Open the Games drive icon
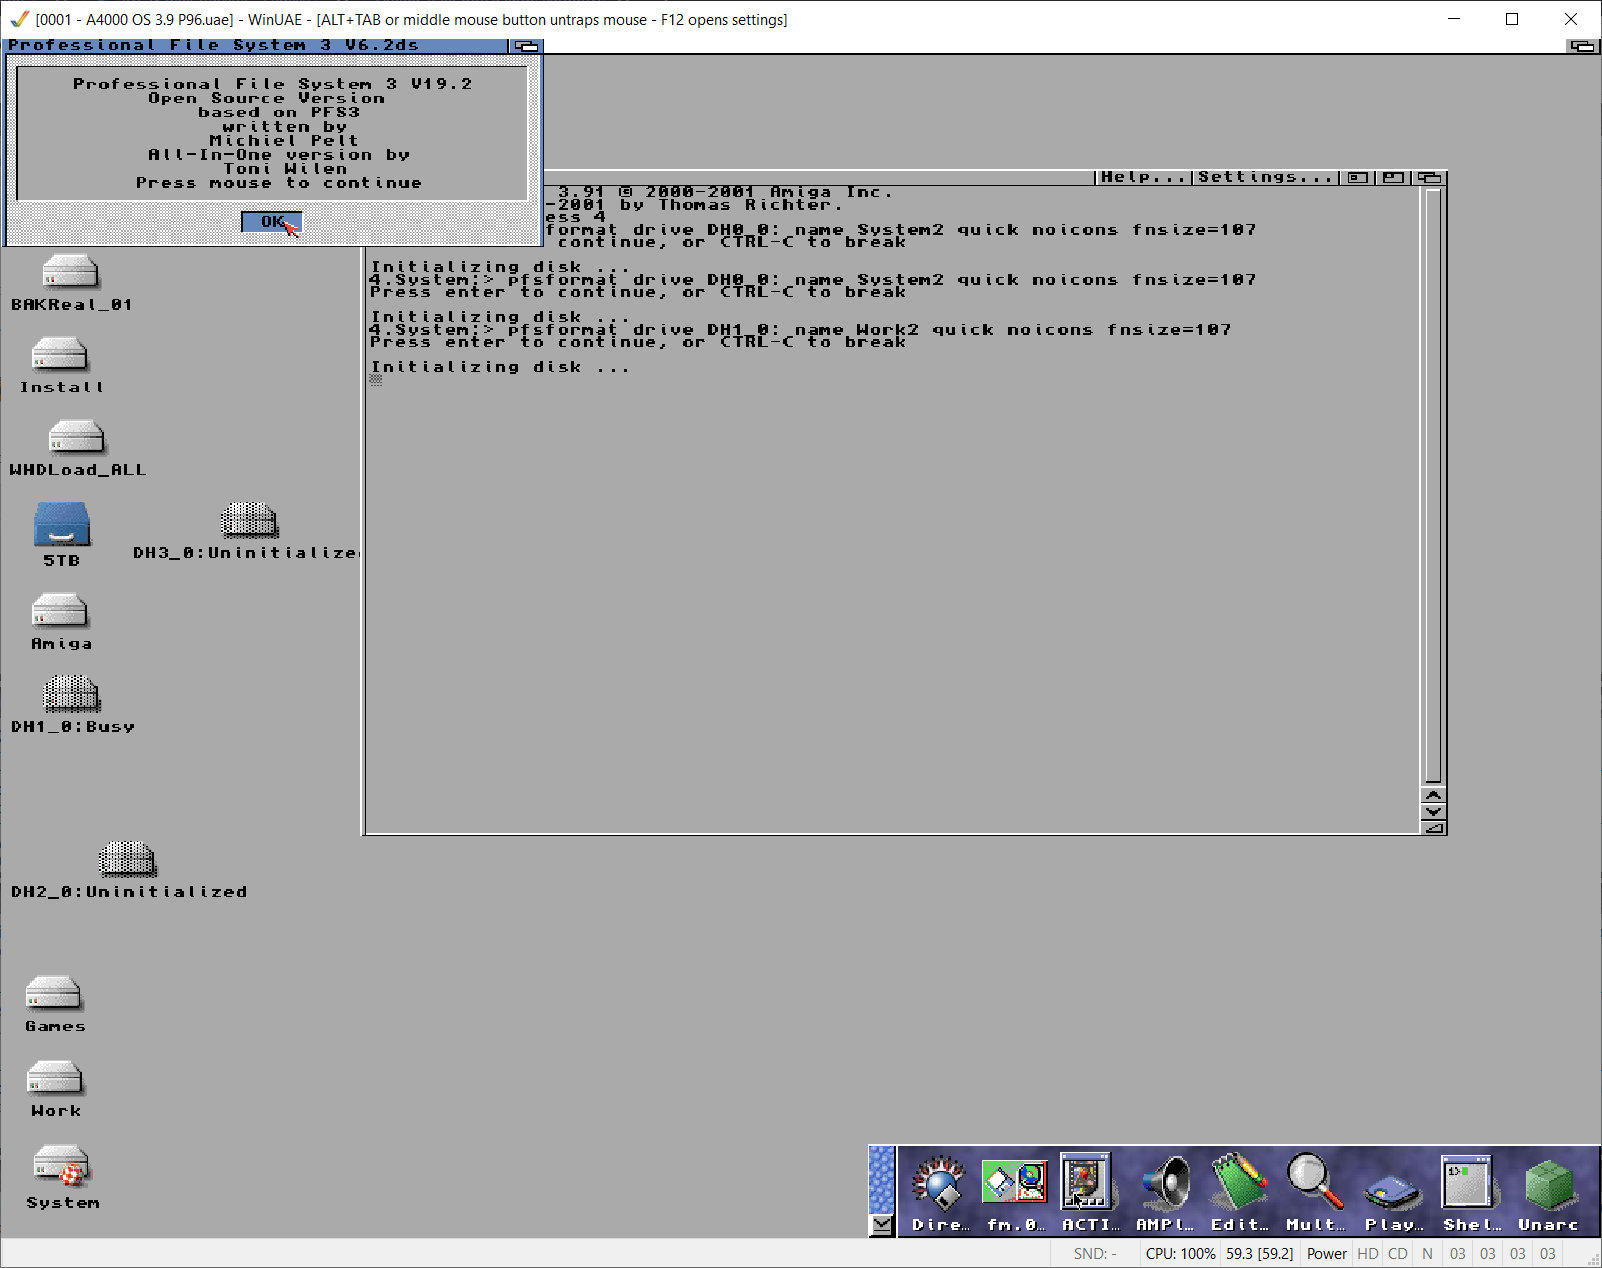Image resolution: width=1602 pixels, height=1268 pixels. (x=54, y=994)
